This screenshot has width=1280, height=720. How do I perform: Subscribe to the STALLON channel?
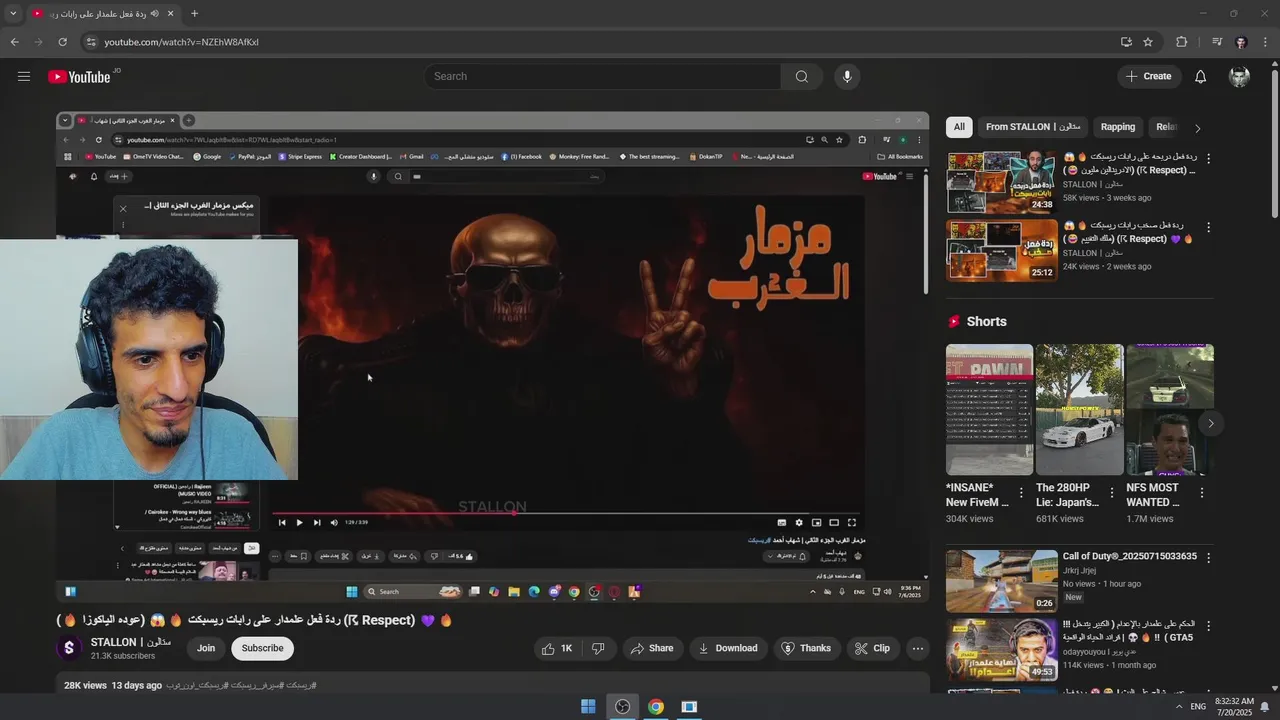click(262, 648)
